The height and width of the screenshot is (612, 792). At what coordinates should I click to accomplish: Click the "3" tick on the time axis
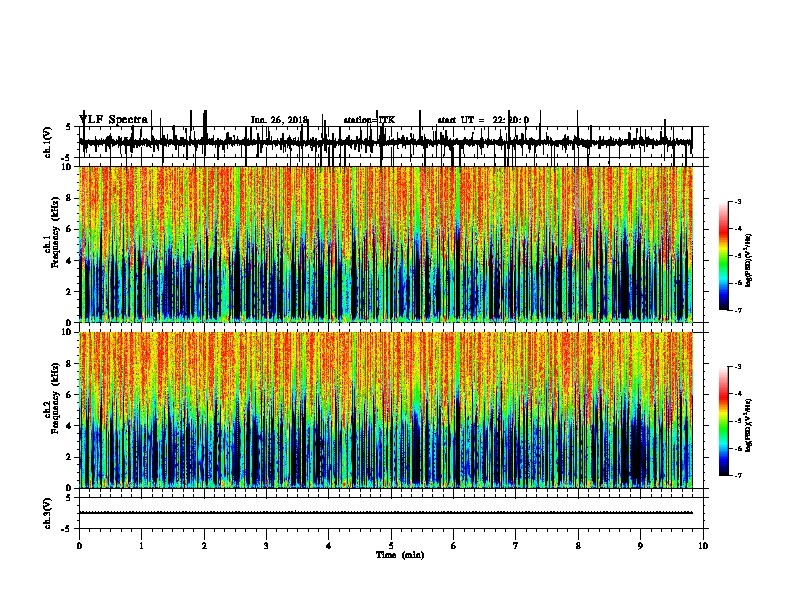pos(266,546)
